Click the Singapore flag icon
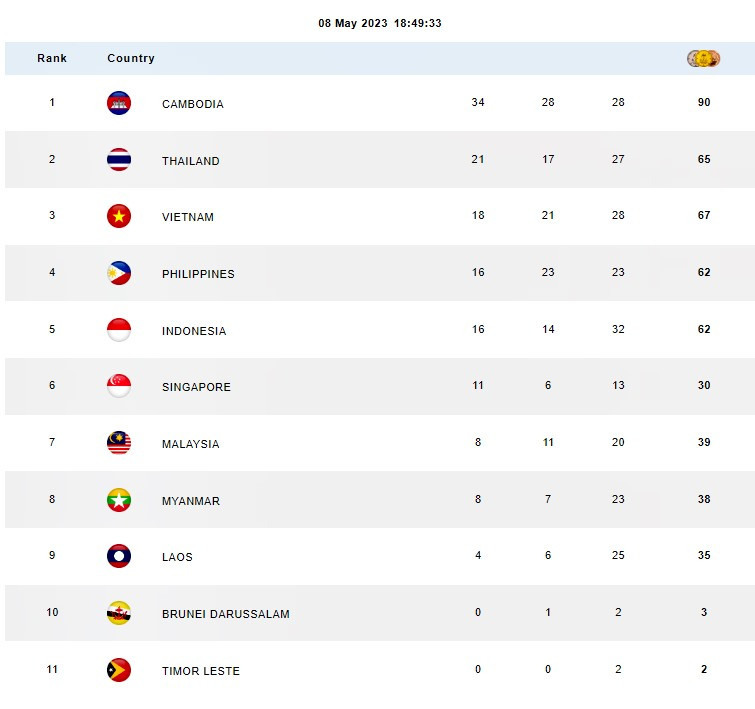 coord(119,386)
